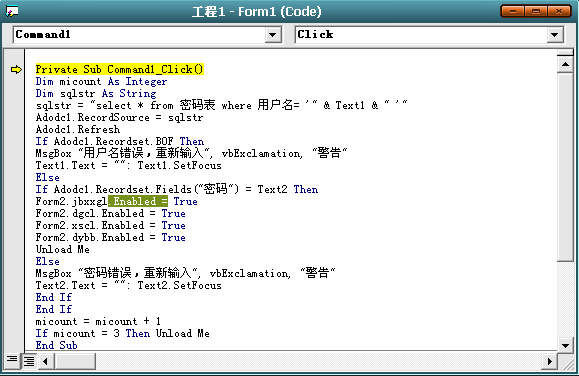Switch to Full Module View button
The height and width of the screenshot is (376, 579).
pos(28,361)
